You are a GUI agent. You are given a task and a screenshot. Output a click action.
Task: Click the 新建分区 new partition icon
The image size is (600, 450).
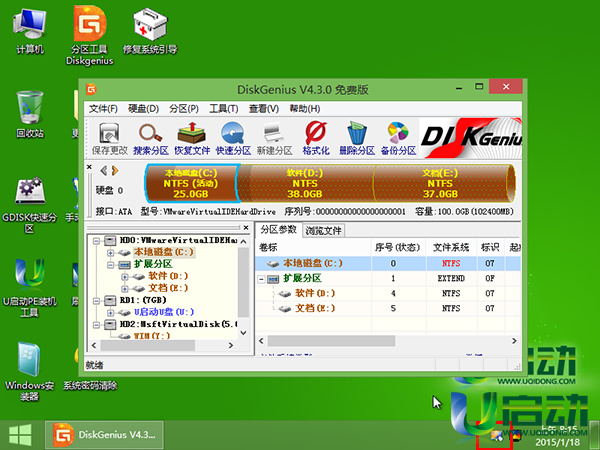coord(274,139)
